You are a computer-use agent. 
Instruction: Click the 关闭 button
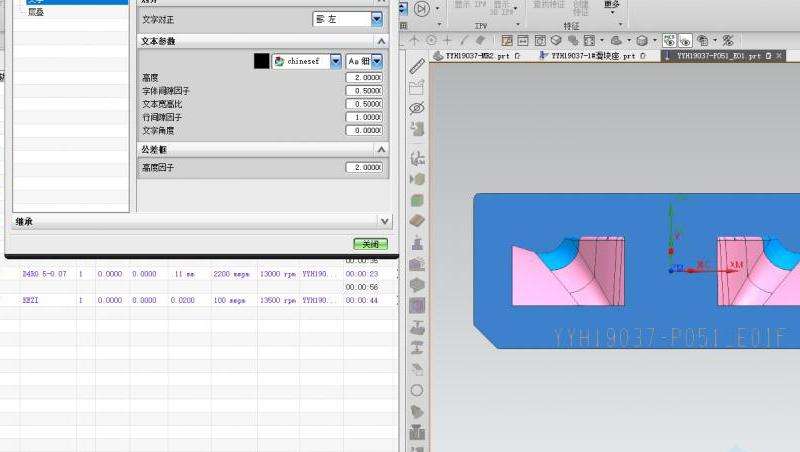(369, 244)
